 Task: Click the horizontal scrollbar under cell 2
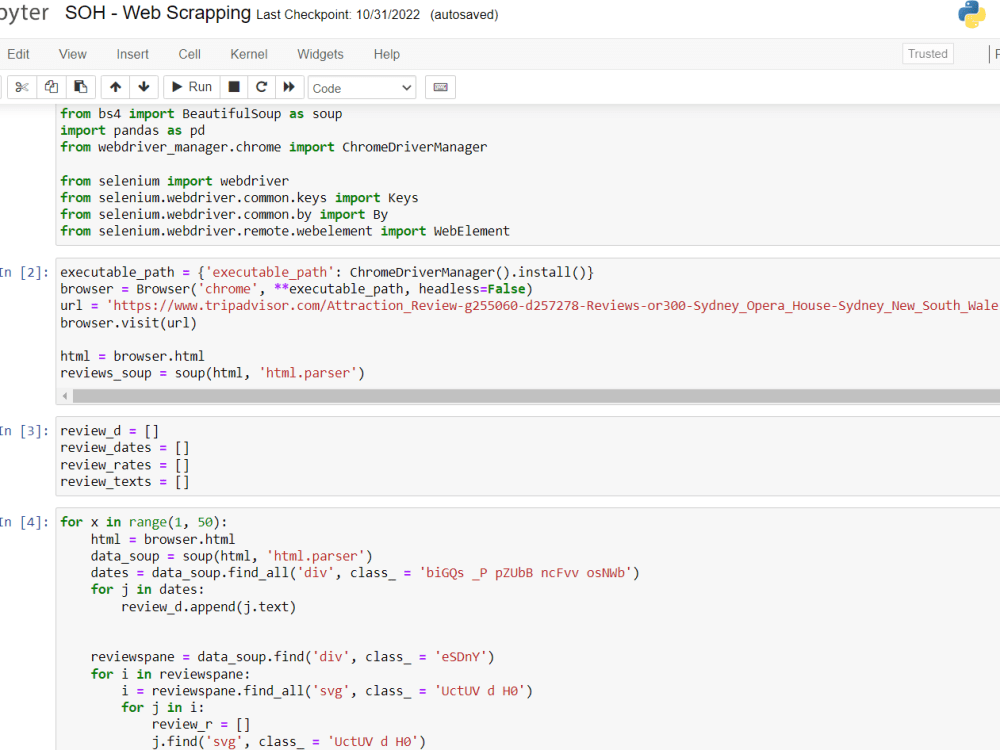(x=300, y=395)
